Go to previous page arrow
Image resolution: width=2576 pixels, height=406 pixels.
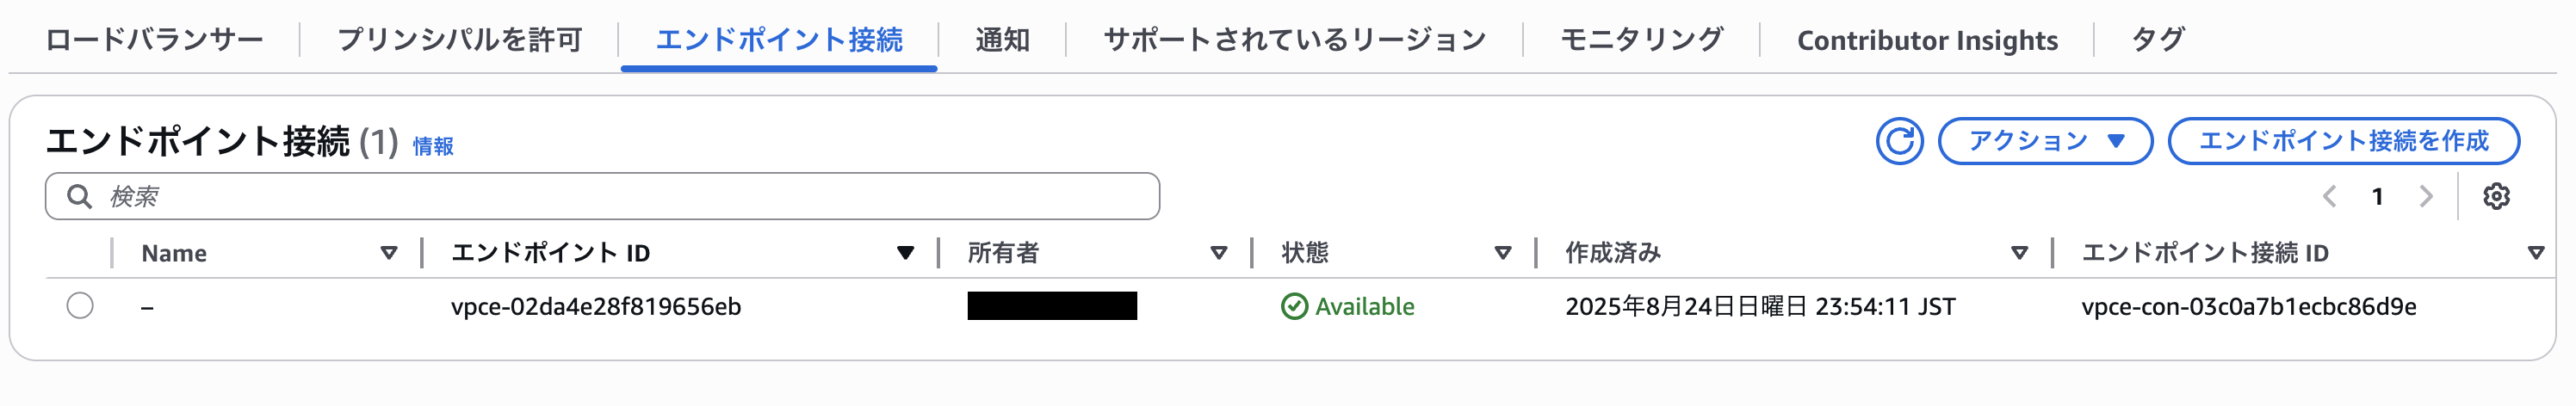2329,196
